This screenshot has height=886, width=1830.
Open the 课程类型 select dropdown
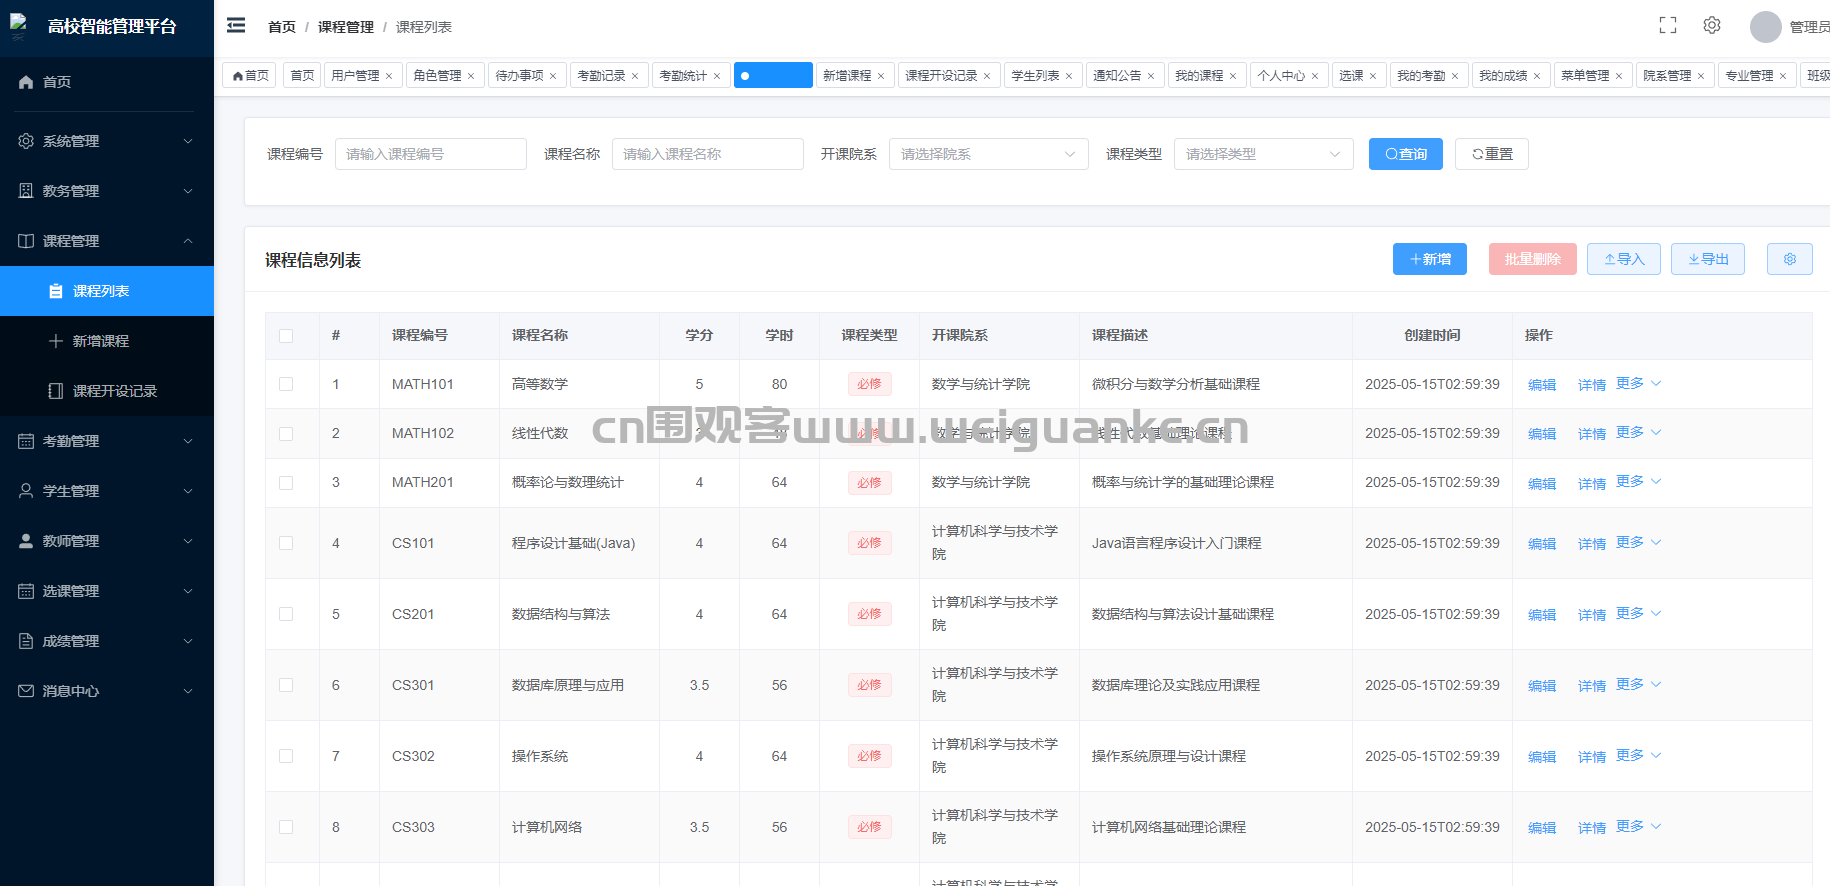1263,154
